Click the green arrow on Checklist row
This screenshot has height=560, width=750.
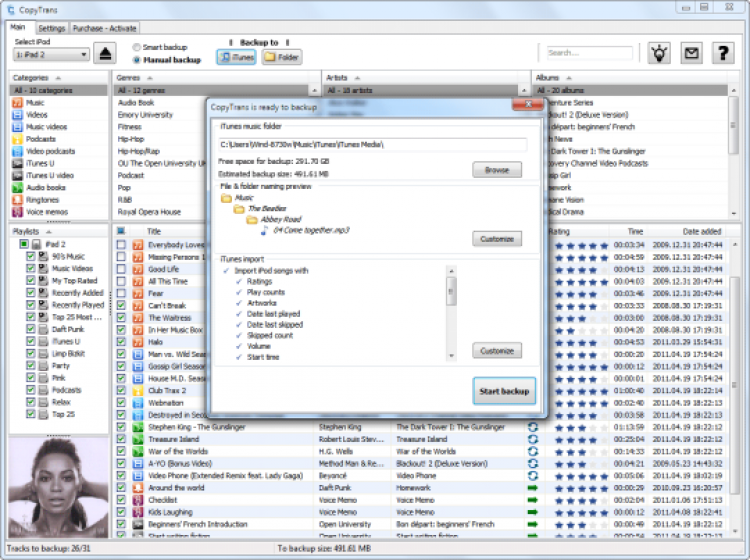click(532, 500)
